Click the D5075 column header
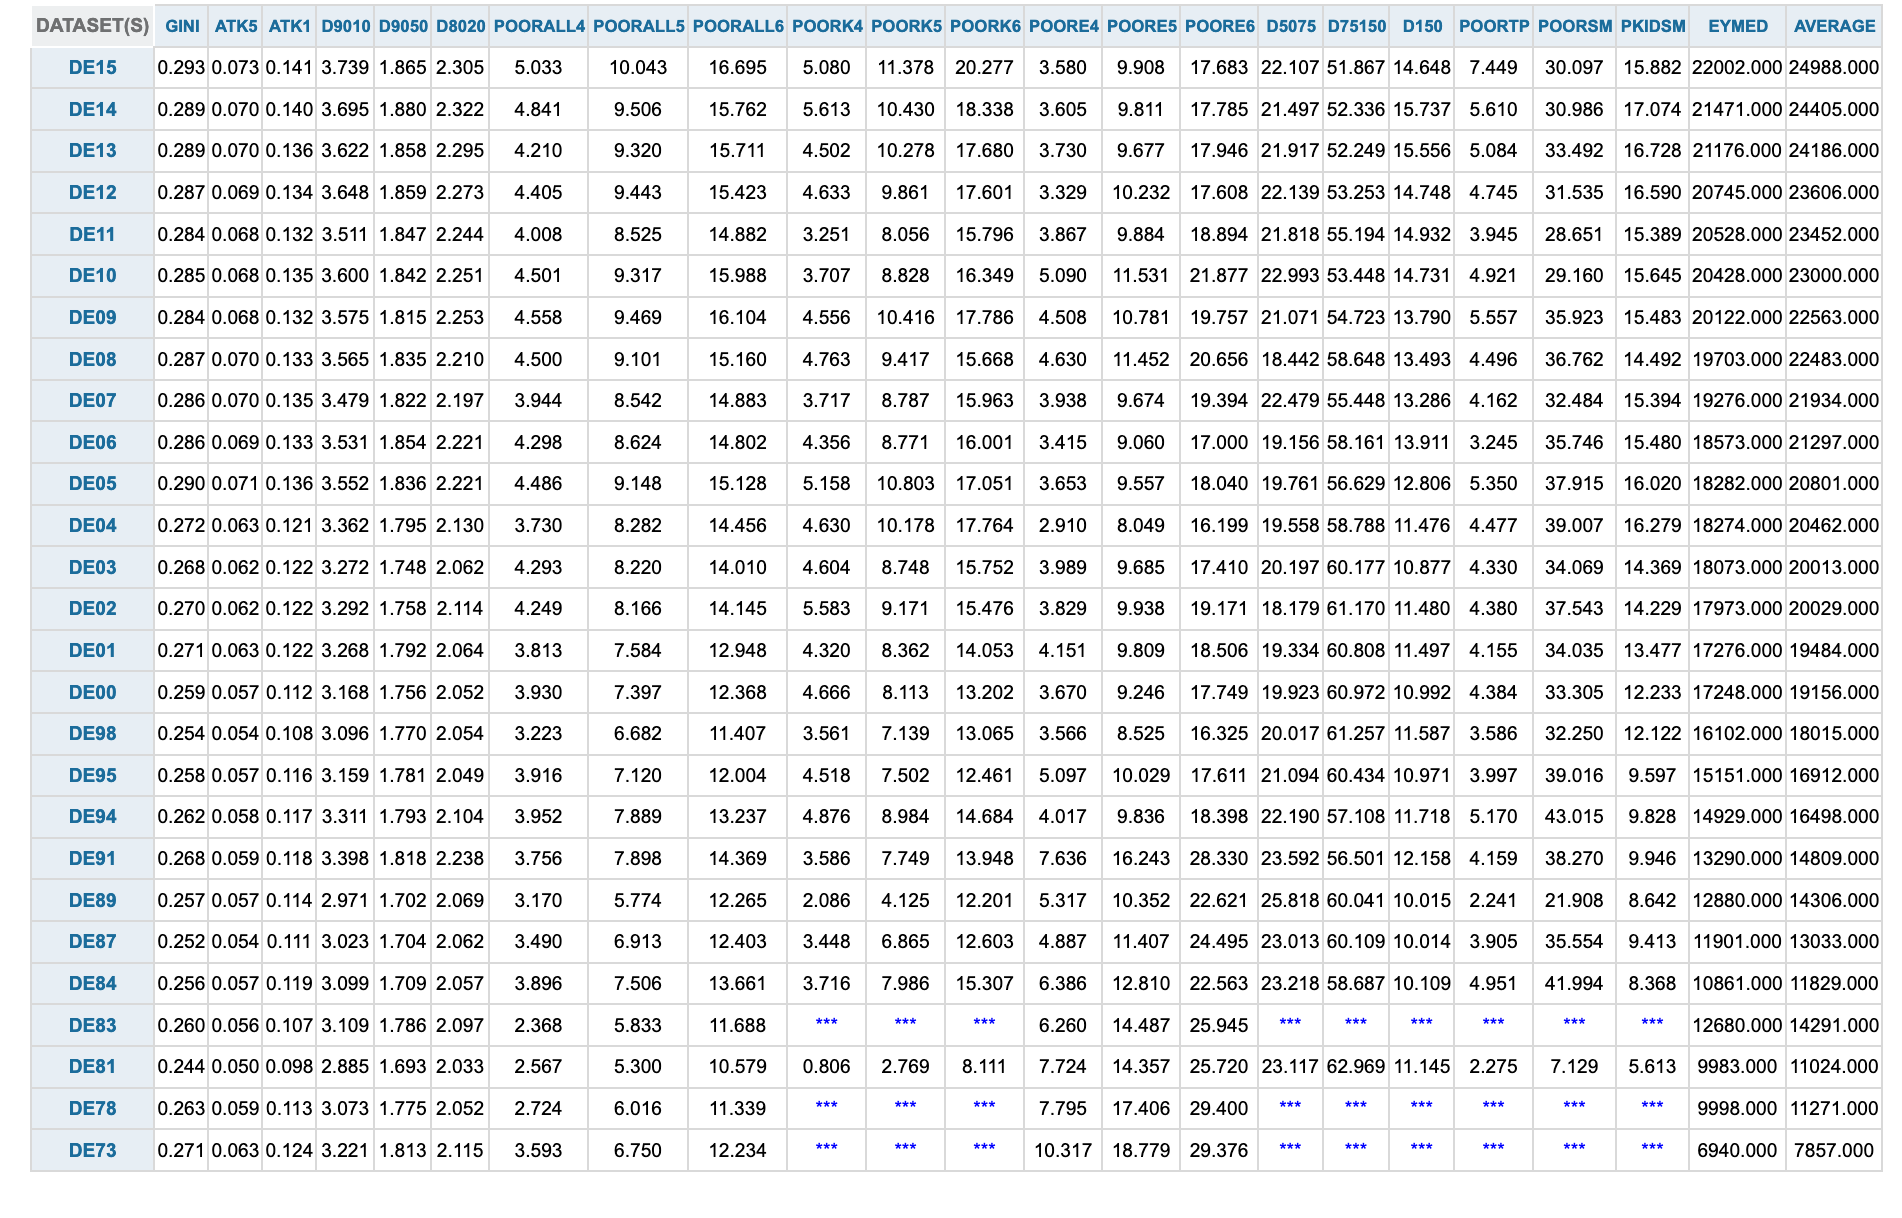The width and height of the screenshot is (1902, 1218). (1291, 26)
